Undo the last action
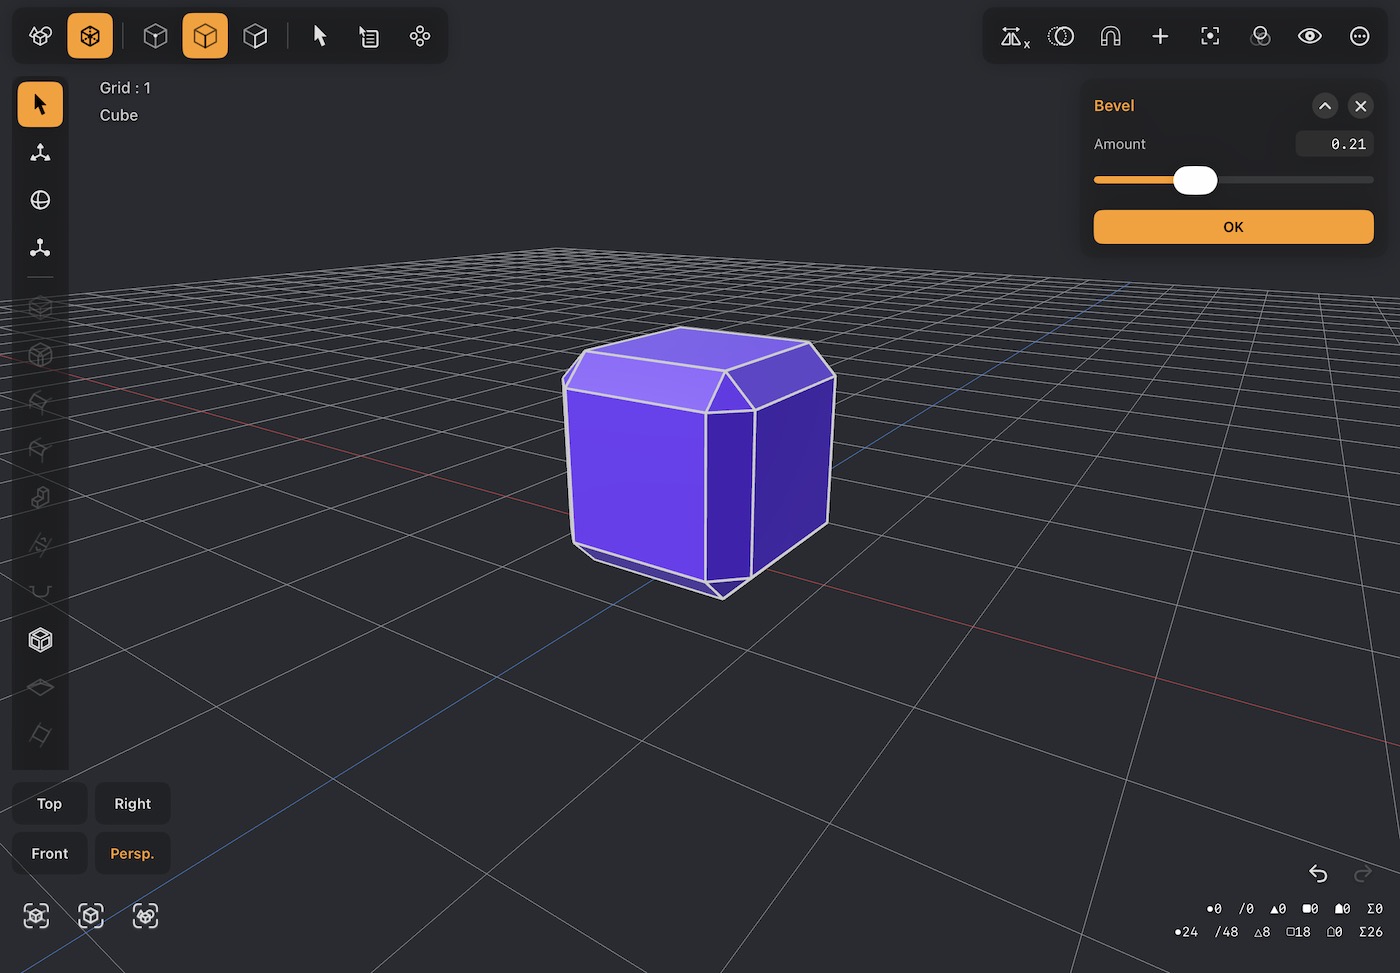This screenshot has height=973, width=1400. tap(1318, 874)
